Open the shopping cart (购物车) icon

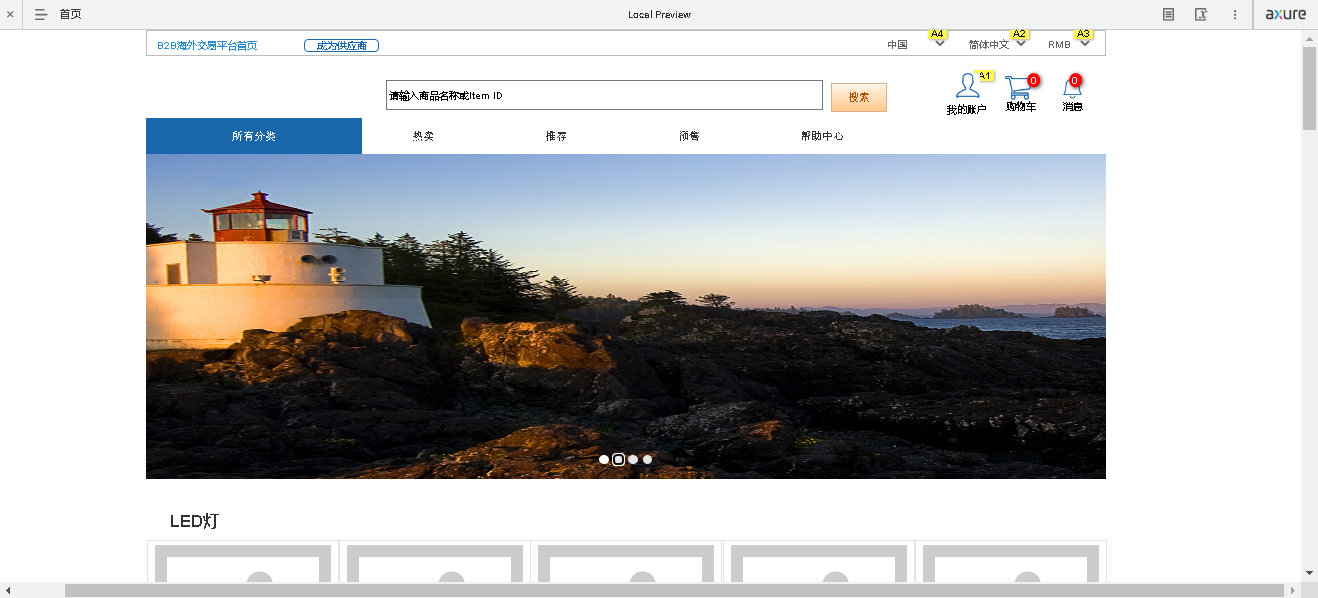point(1018,87)
